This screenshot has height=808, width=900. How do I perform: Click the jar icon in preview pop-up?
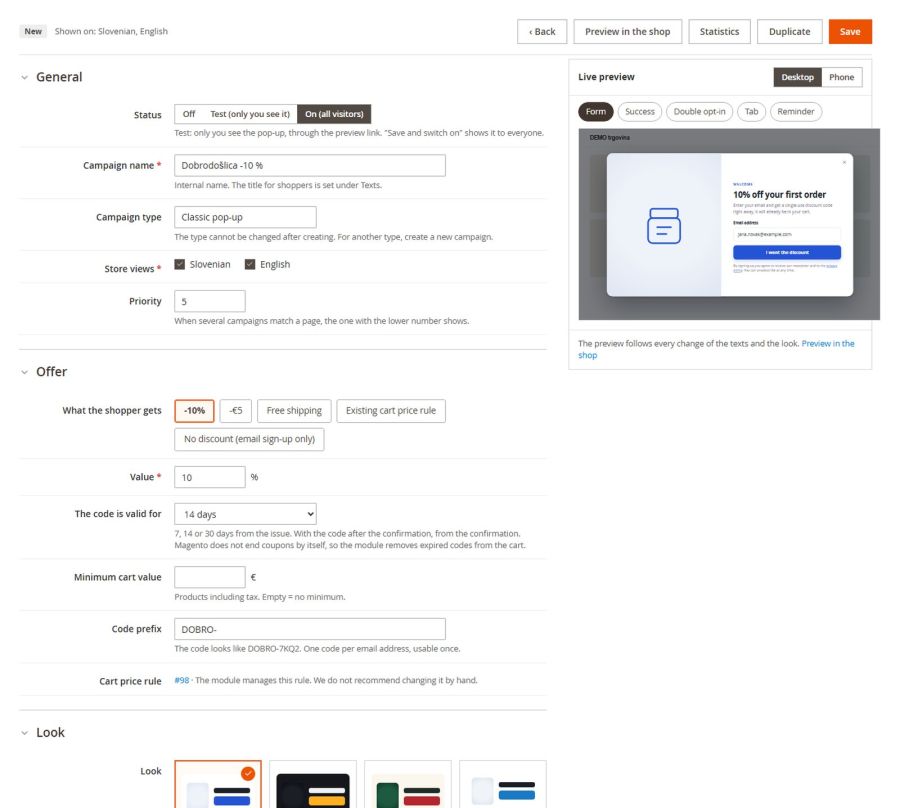click(664, 226)
